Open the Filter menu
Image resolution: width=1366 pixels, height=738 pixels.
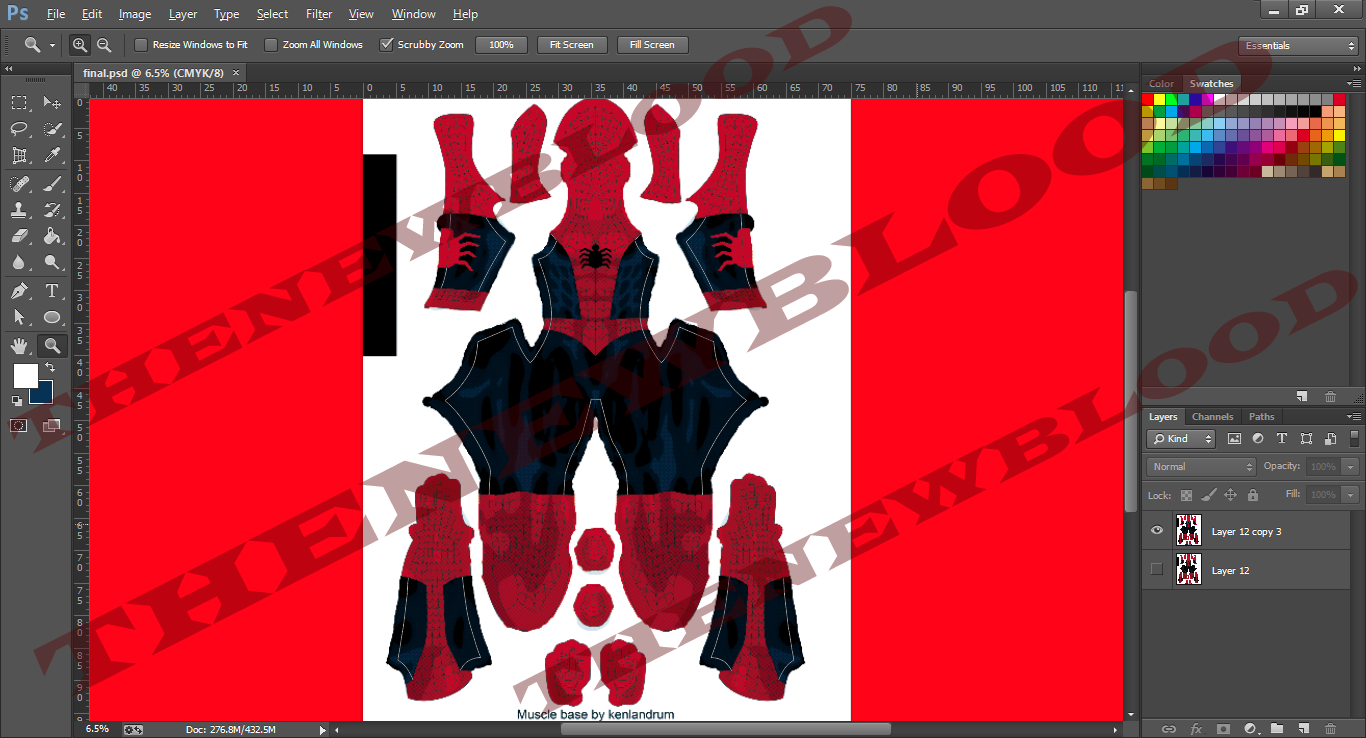[319, 14]
